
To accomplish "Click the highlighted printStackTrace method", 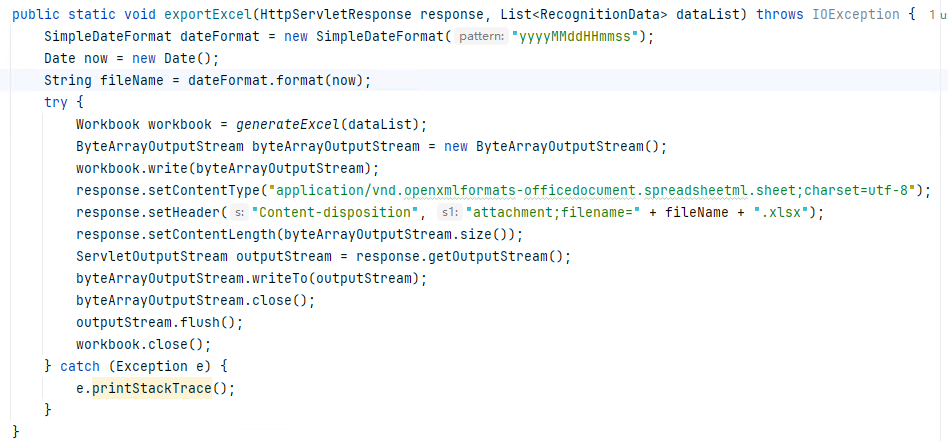I will [152, 388].
